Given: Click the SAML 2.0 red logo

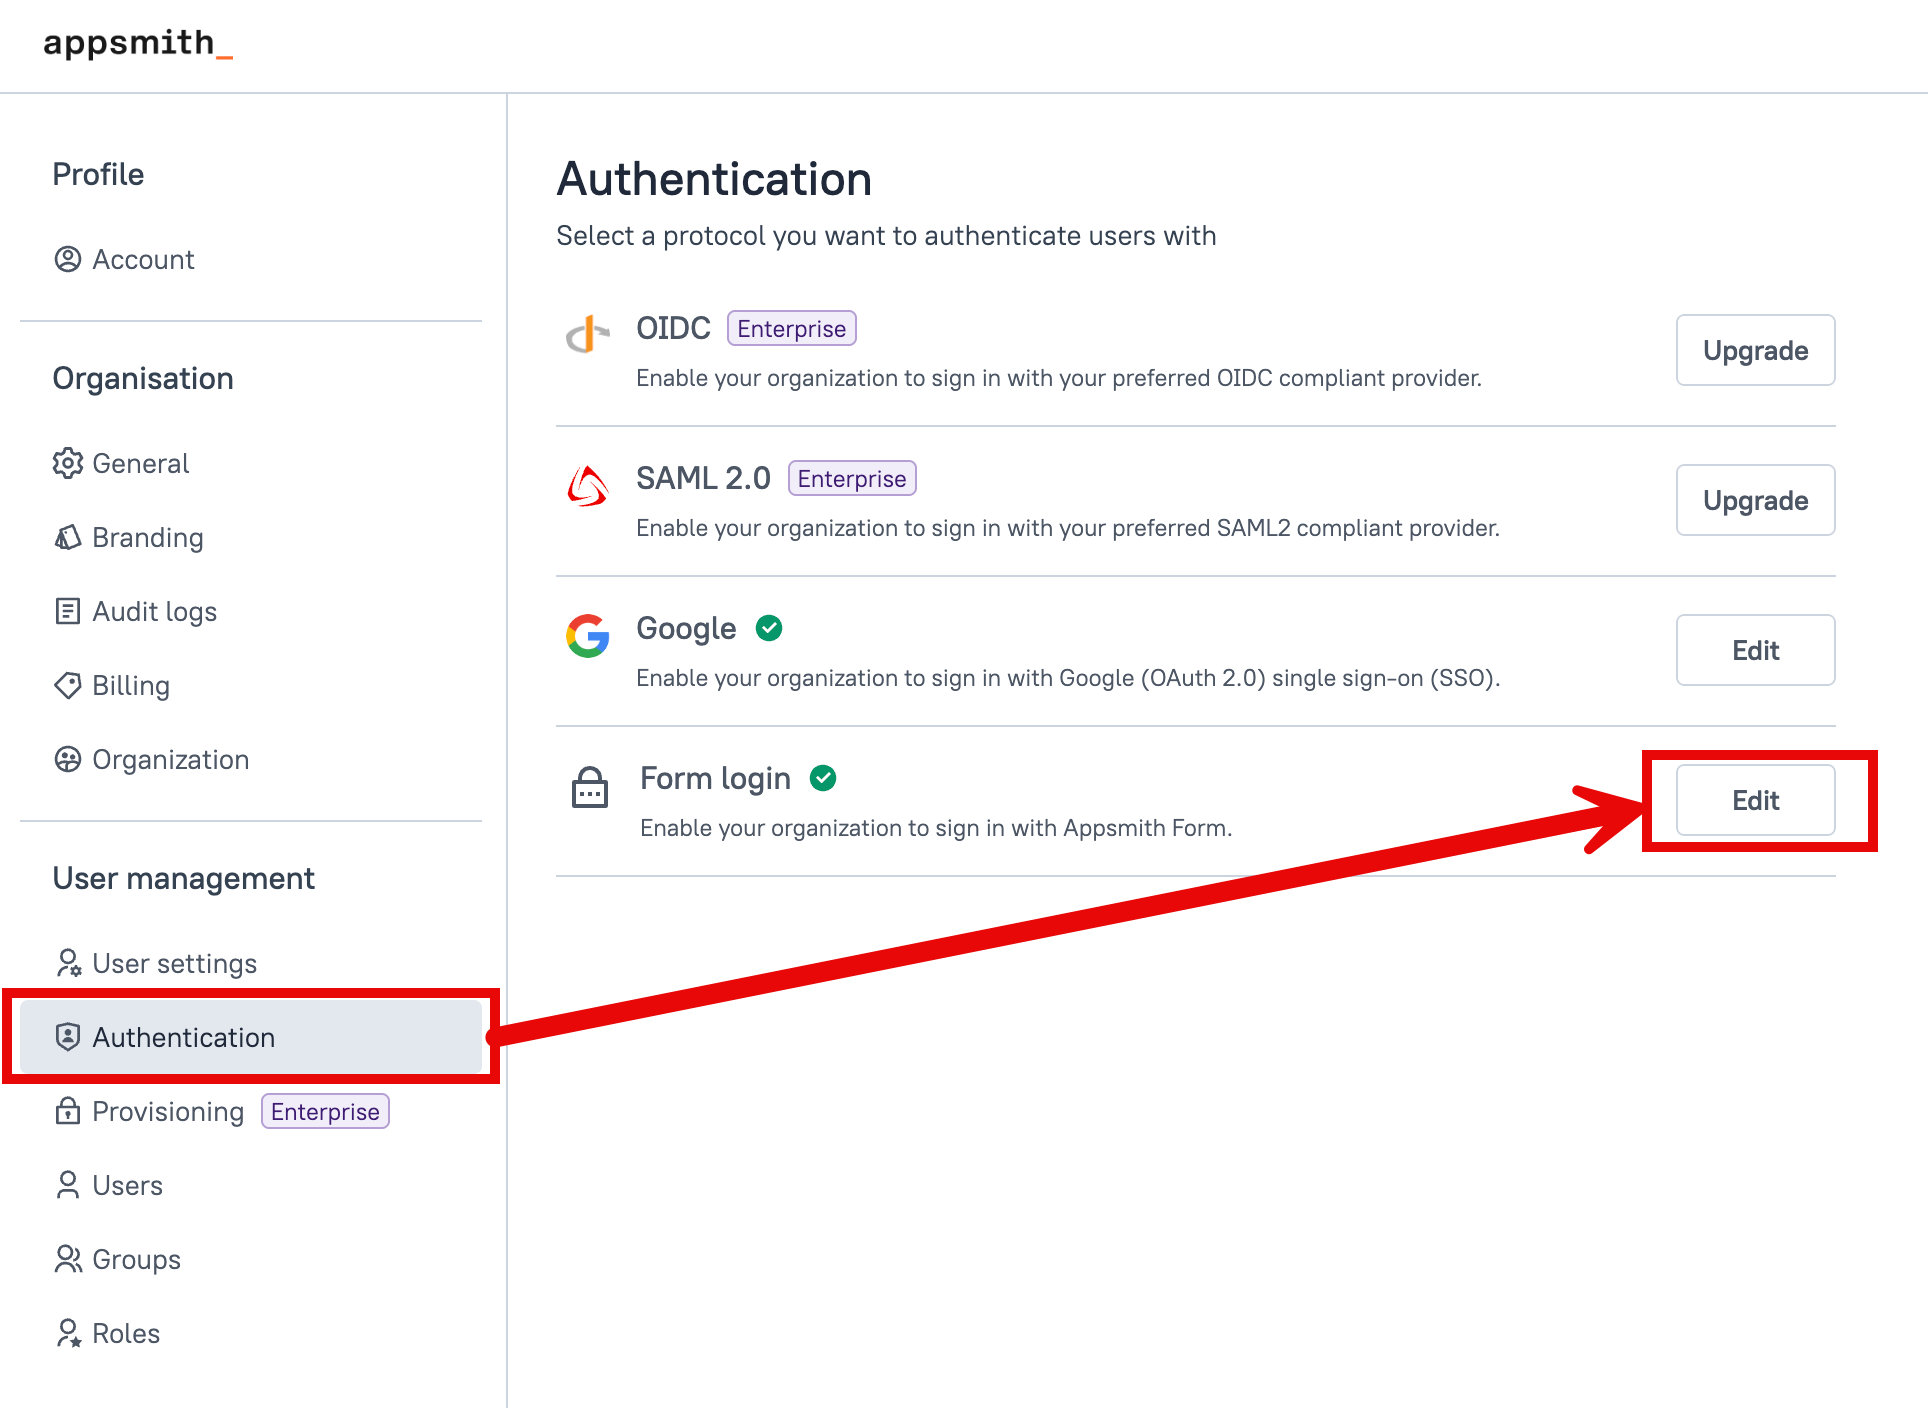Looking at the screenshot, I should (588, 486).
